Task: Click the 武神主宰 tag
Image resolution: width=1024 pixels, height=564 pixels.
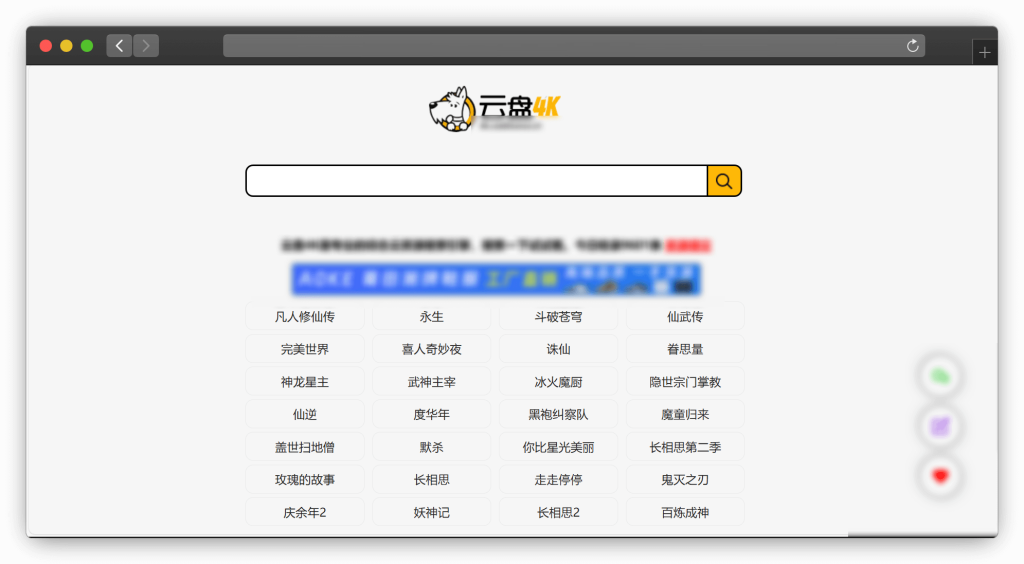Action: point(432,382)
